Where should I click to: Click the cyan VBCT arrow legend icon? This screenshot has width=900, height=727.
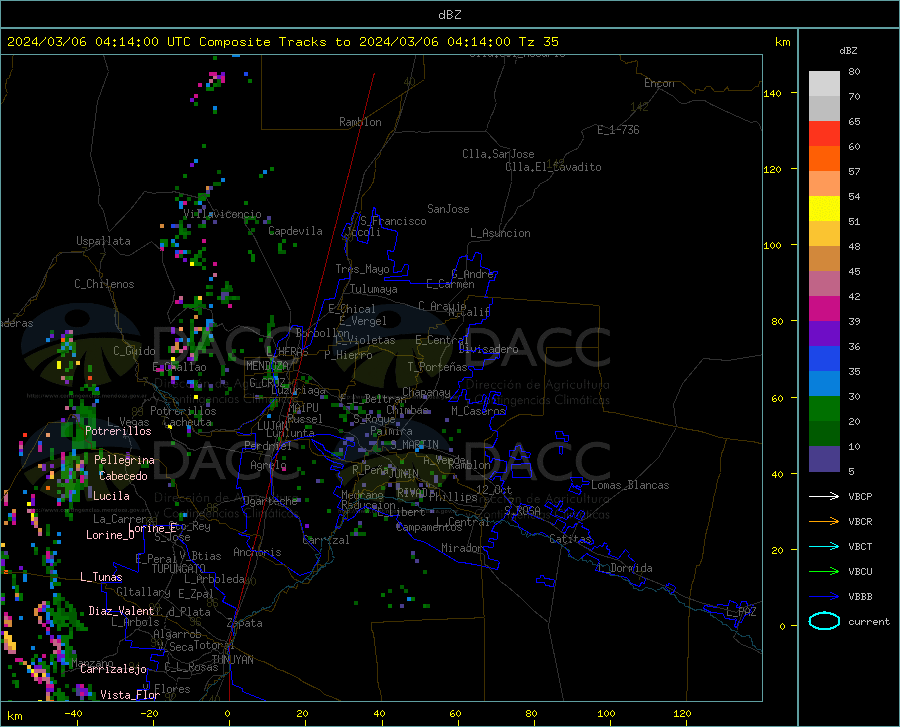pyautogui.click(x=824, y=546)
